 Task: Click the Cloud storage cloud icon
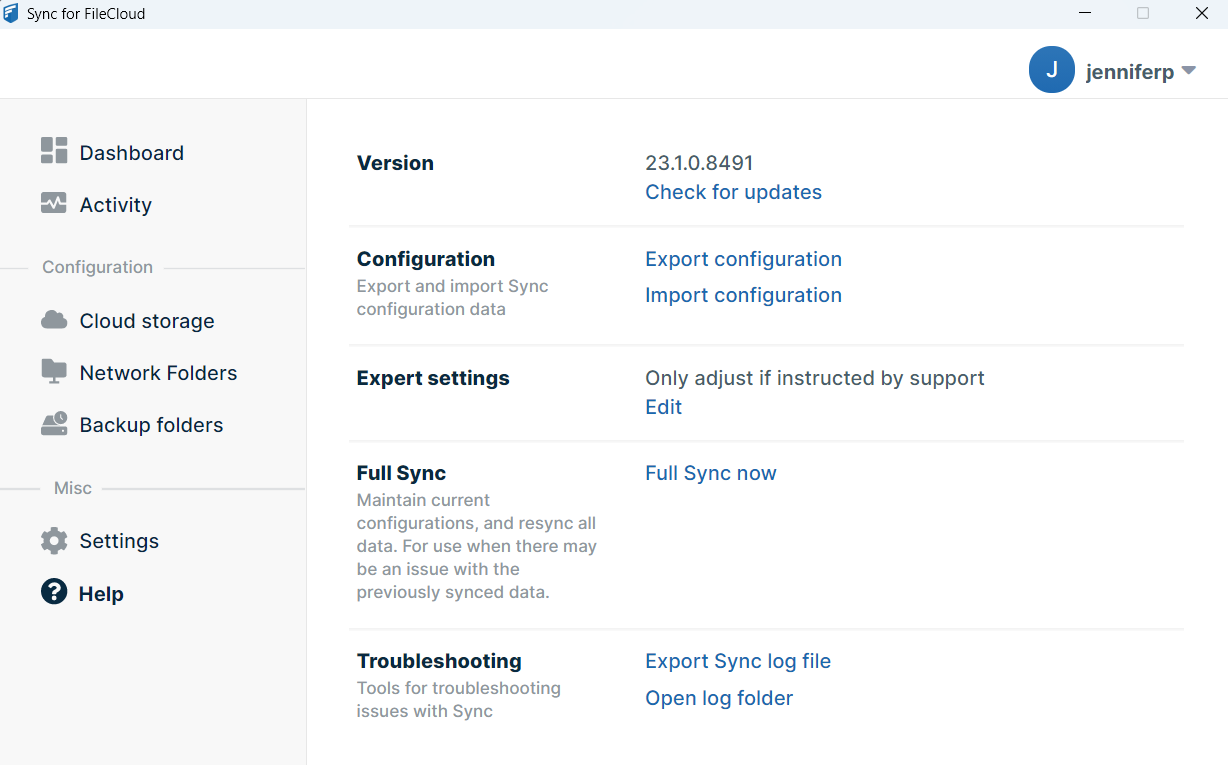pyautogui.click(x=54, y=320)
